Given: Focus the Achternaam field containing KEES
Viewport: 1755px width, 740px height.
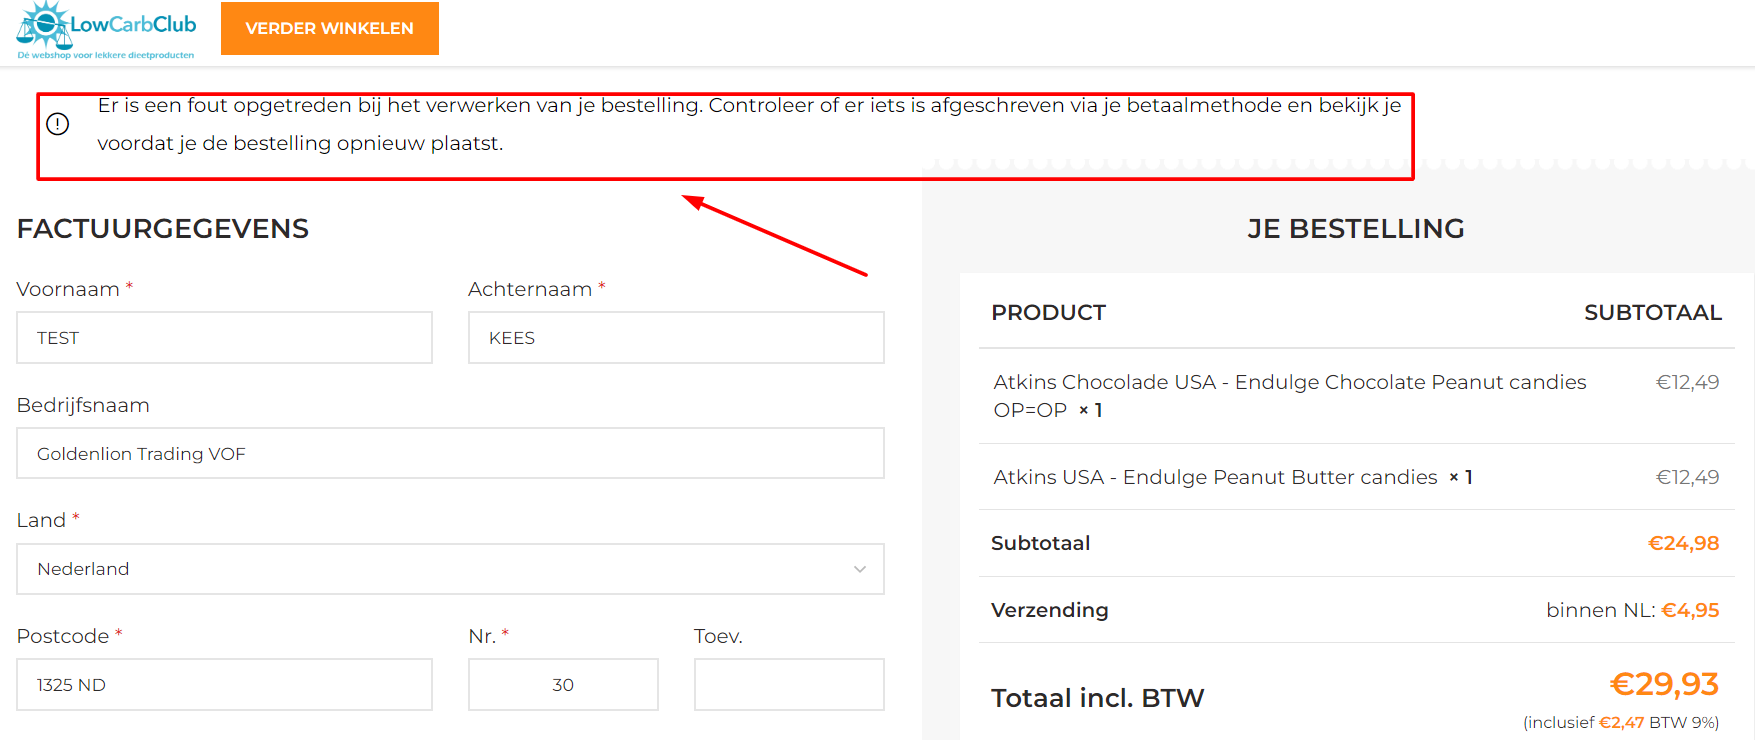Looking at the screenshot, I should click(676, 338).
